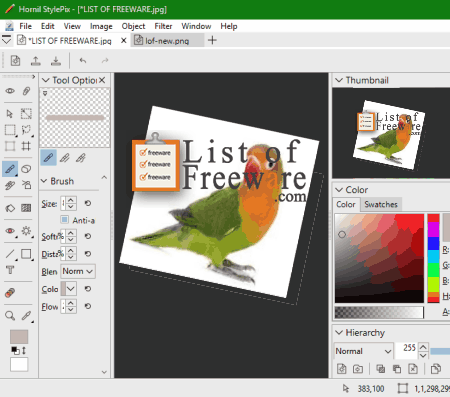Select the crop grid tool
Image resolution: width=450 pixels, height=397 pixels.
[x=26, y=146]
